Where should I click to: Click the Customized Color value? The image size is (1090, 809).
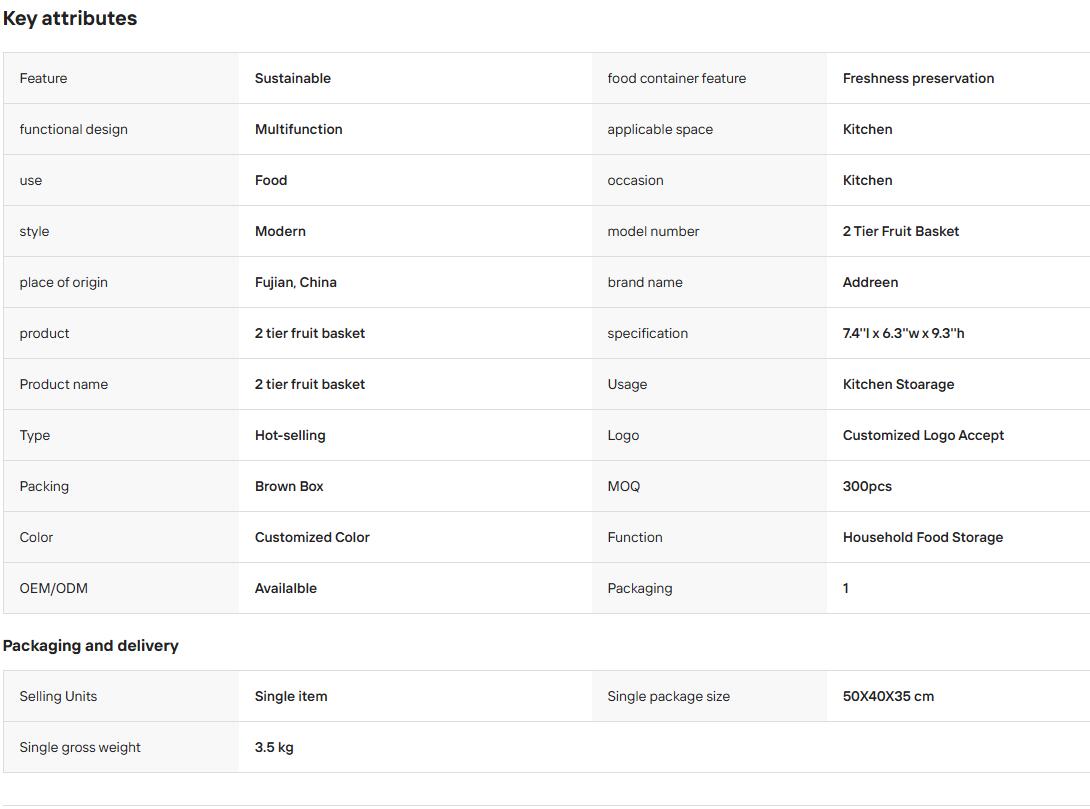[x=312, y=537]
